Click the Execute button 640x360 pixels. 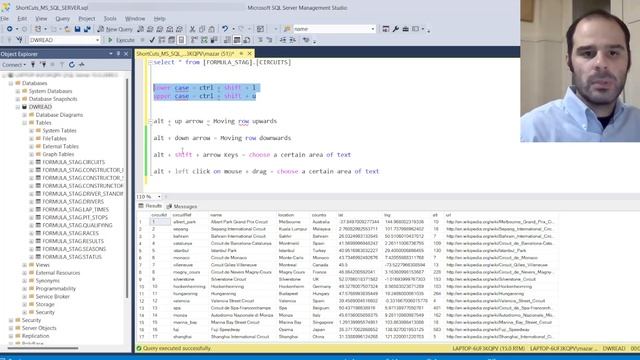(121, 40)
